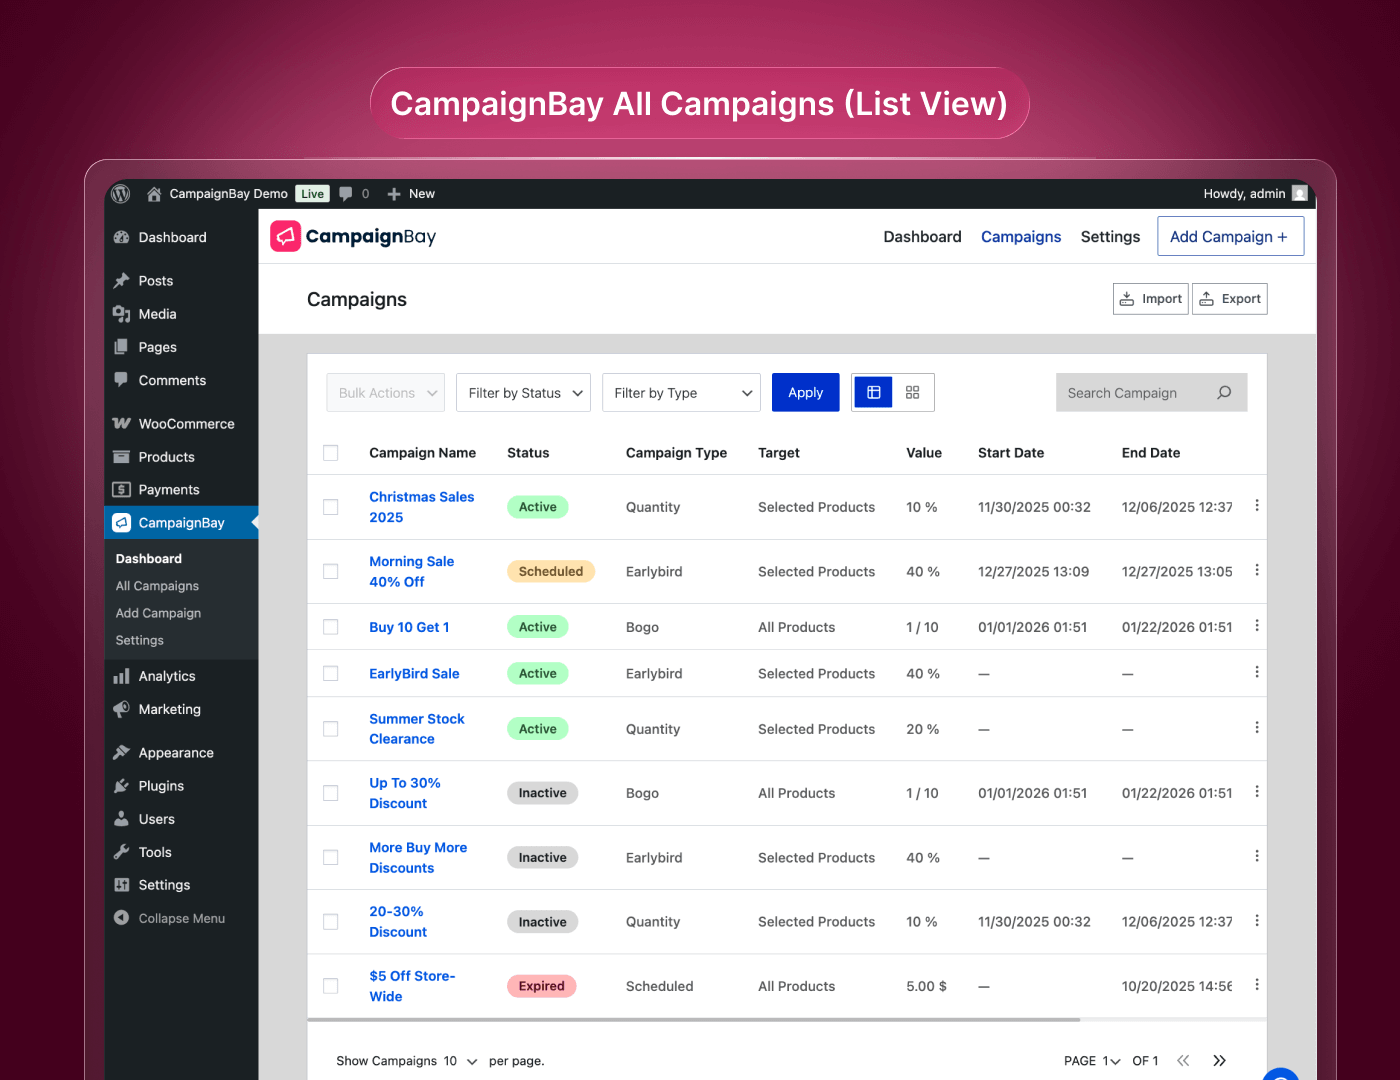Click the search magnifier icon

click(1224, 393)
